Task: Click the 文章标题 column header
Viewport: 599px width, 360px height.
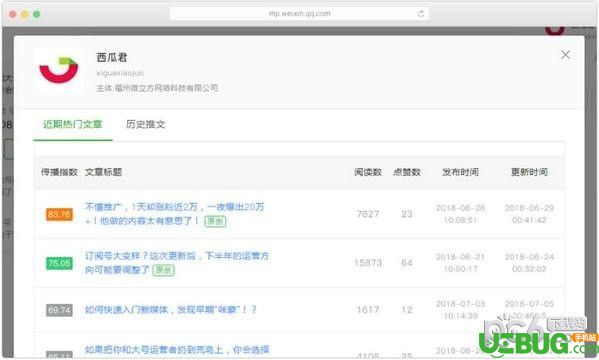Action: point(103,172)
